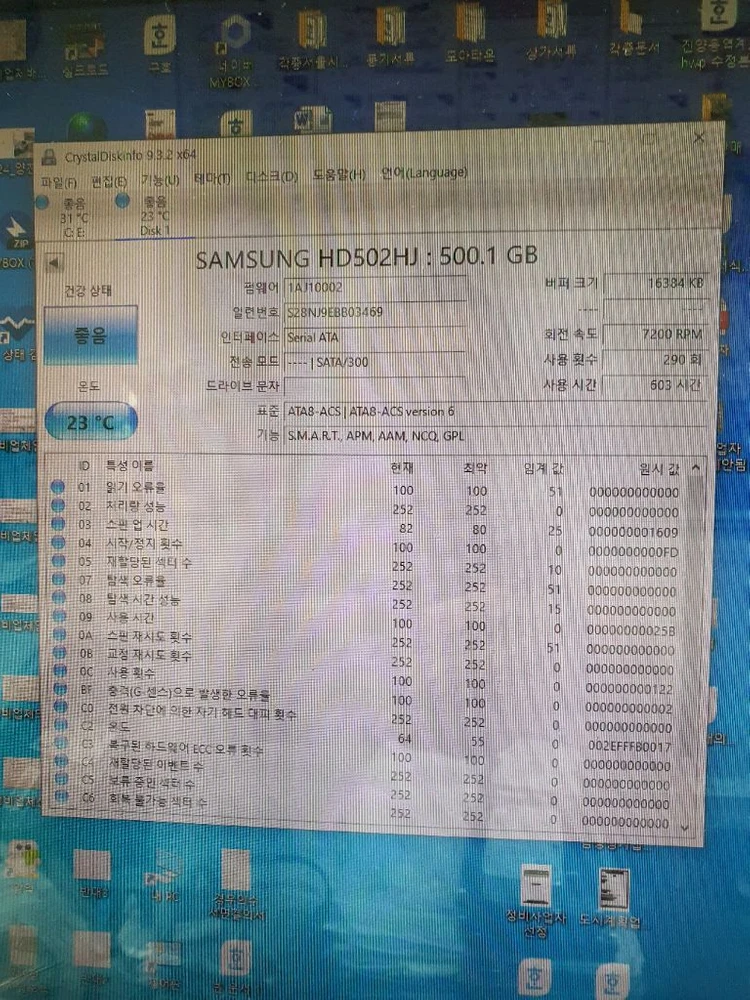The height and width of the screenshot is (1000, 750).
Task: Click the status circle for 회복 불가능 섹터 수 row
Action: pos(61,796)
